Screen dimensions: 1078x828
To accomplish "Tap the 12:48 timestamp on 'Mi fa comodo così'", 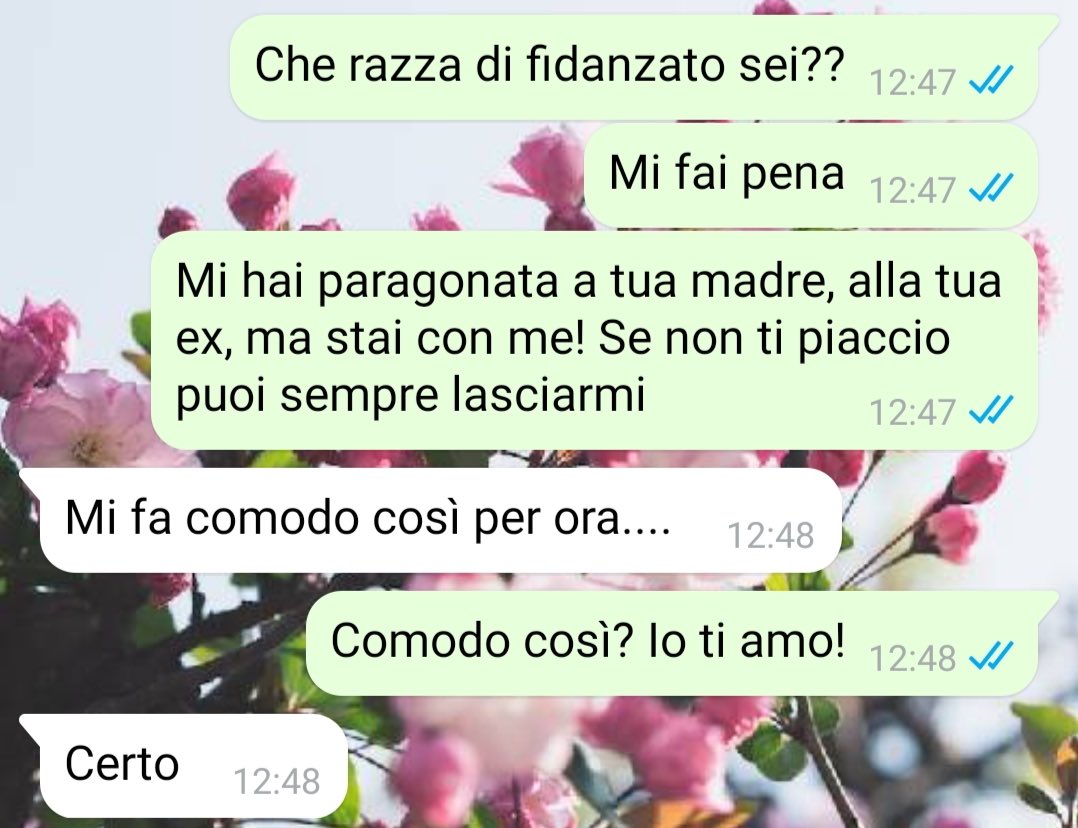I will (x=771, y=534).
